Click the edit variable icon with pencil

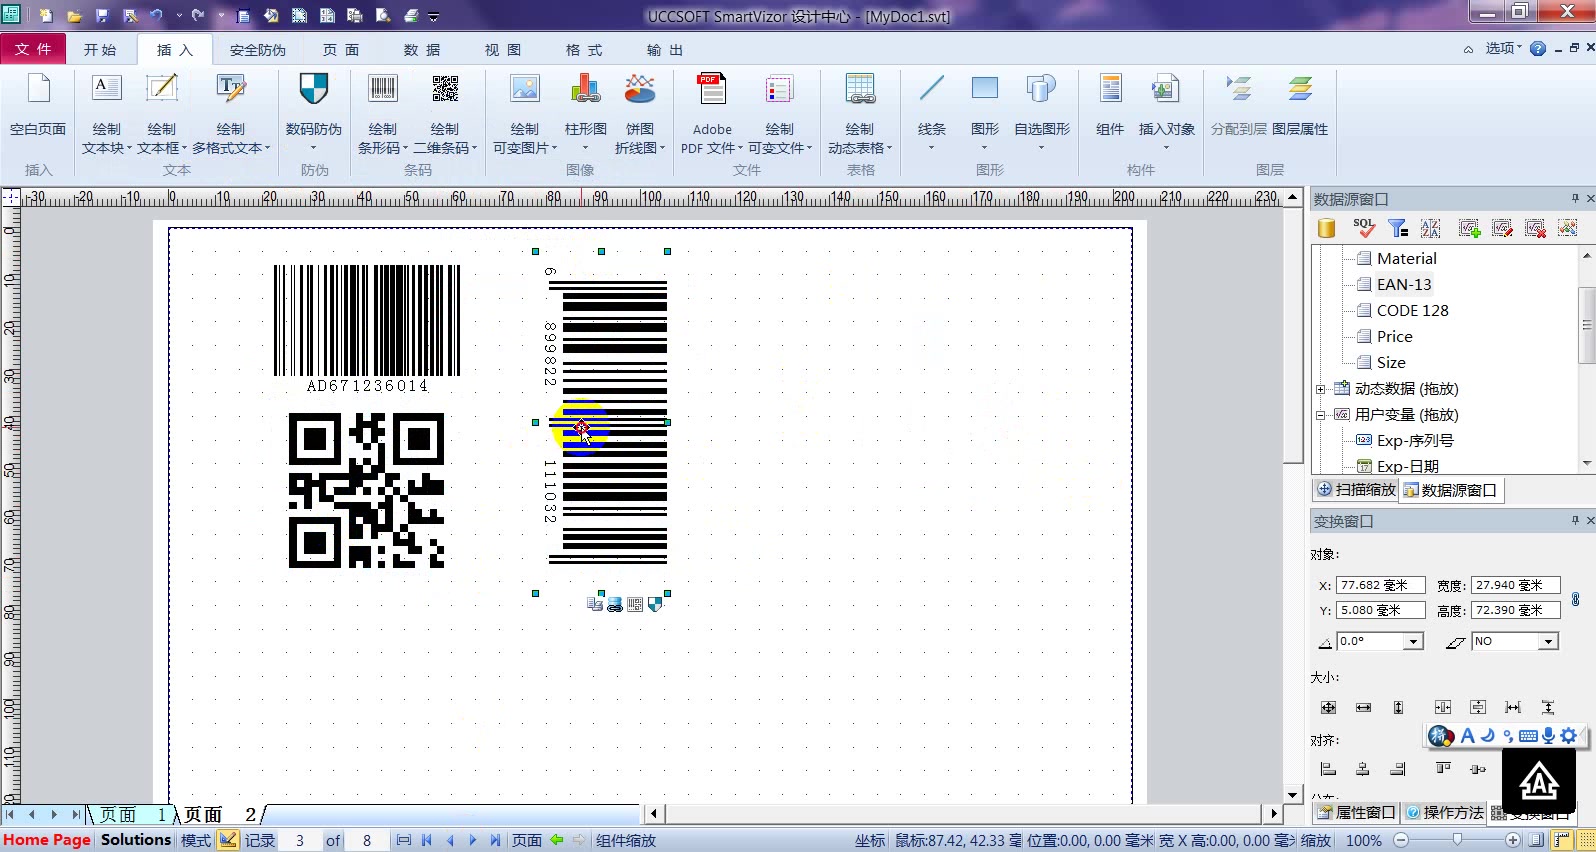(x=1502, y=229)
